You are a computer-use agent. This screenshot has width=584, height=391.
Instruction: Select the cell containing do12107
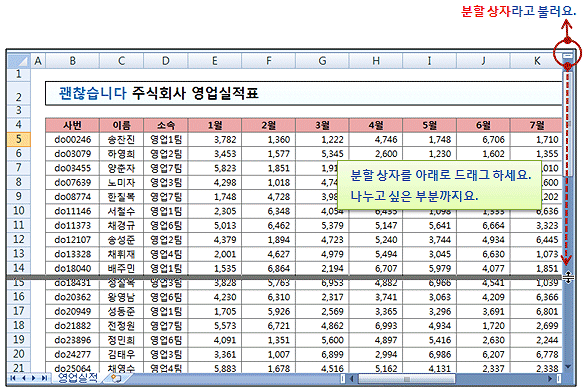73,240
